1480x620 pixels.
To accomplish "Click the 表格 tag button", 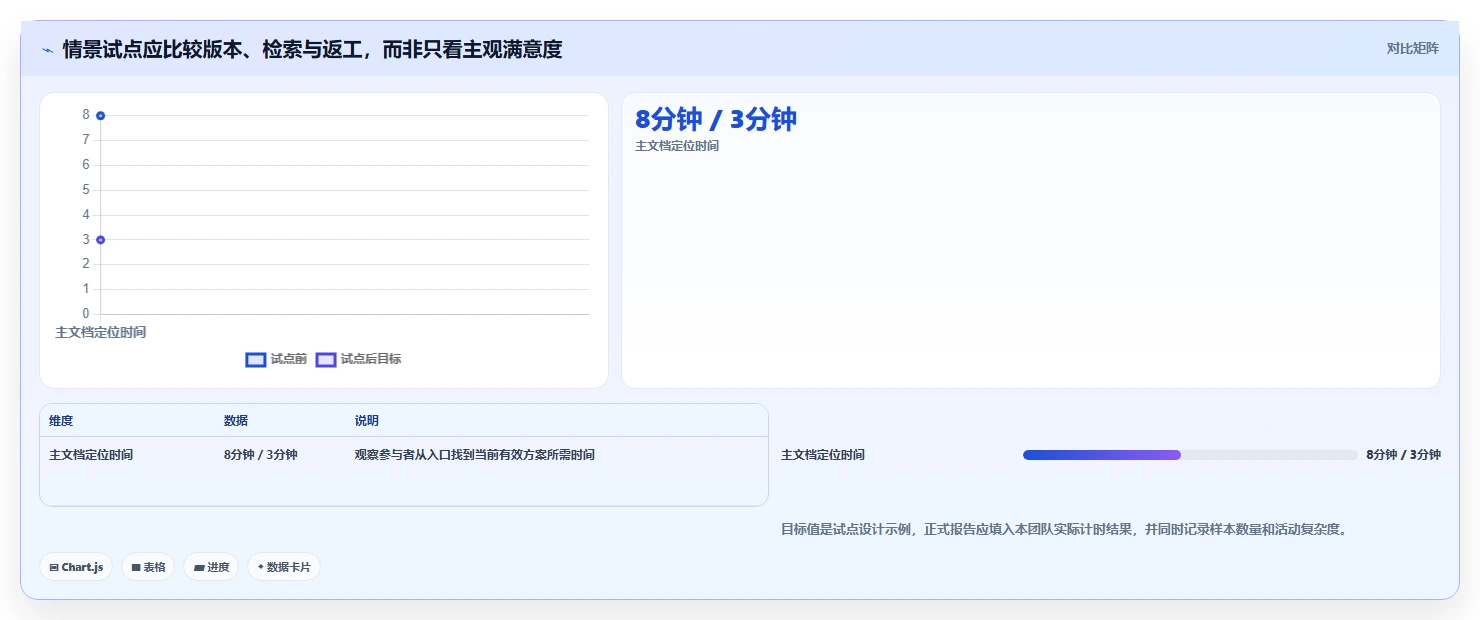I will [148, 567].
